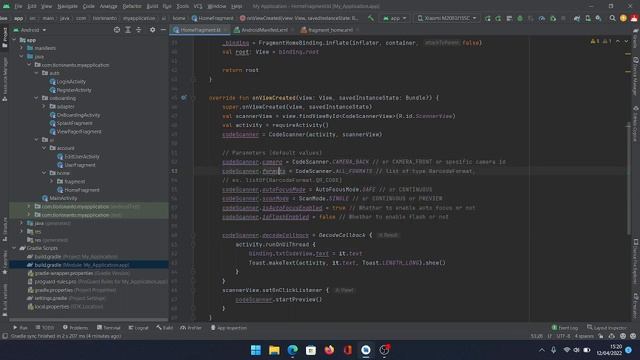This screenshot has width=640, height=360.
Task: Open the Event Log
Action: point(565,328)
